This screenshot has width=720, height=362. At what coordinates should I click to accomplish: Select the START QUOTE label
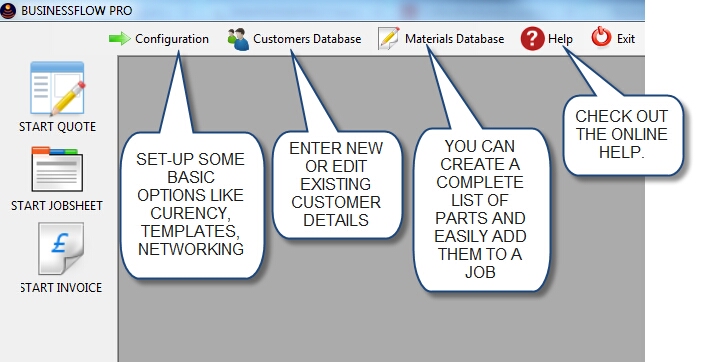pos(57,127)
